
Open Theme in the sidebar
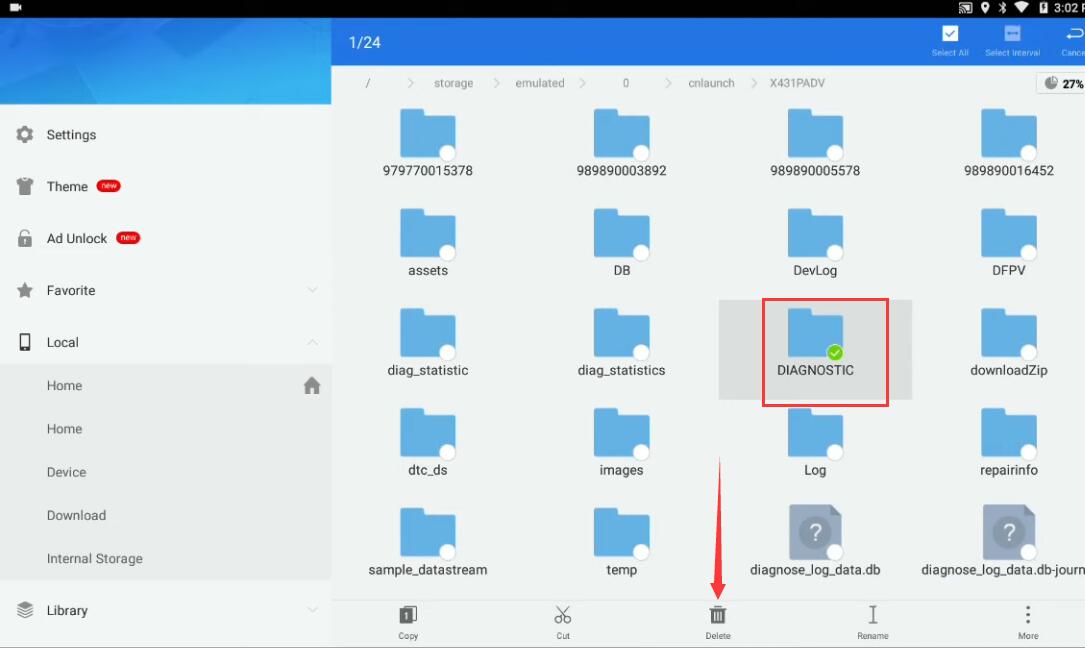(x=67, y=187)
